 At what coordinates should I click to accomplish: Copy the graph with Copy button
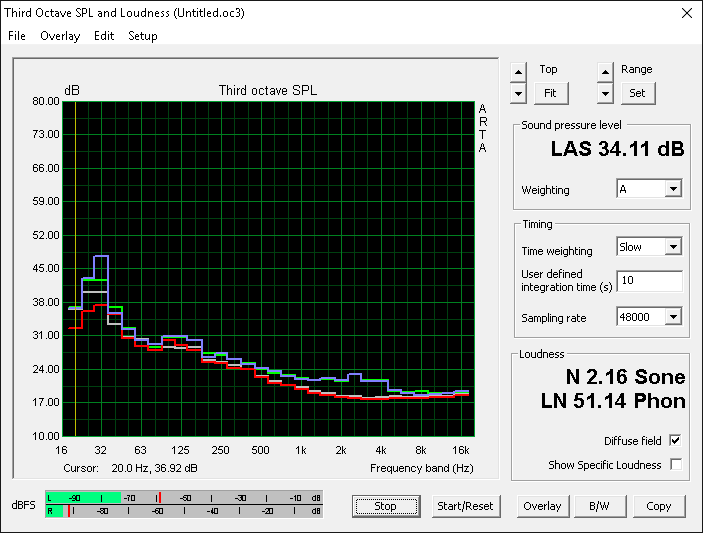tap(659, 506)
